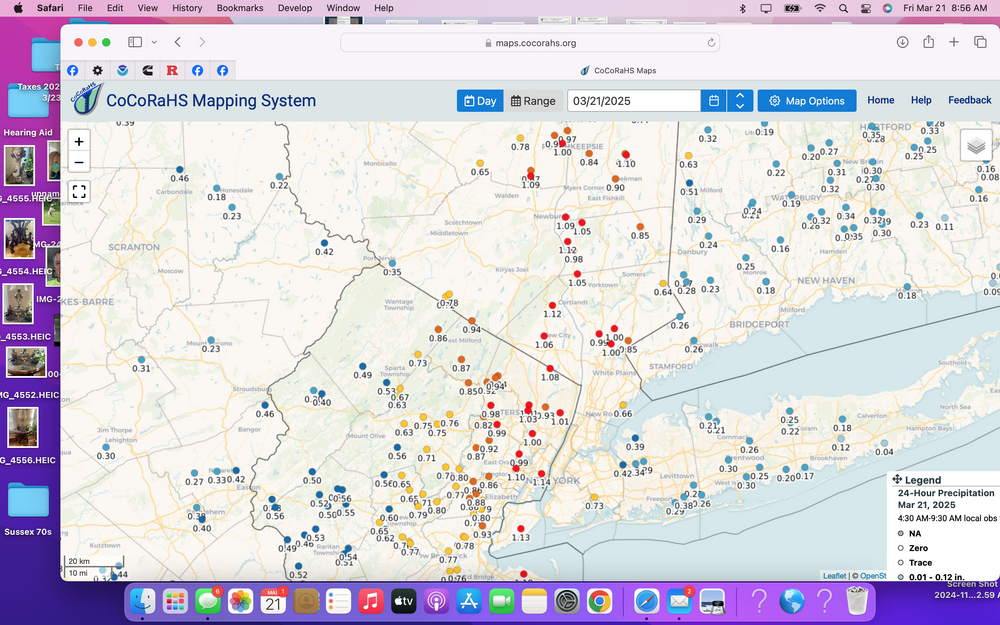Open the red R Rutgers pinned tab

tap(172, 70)
